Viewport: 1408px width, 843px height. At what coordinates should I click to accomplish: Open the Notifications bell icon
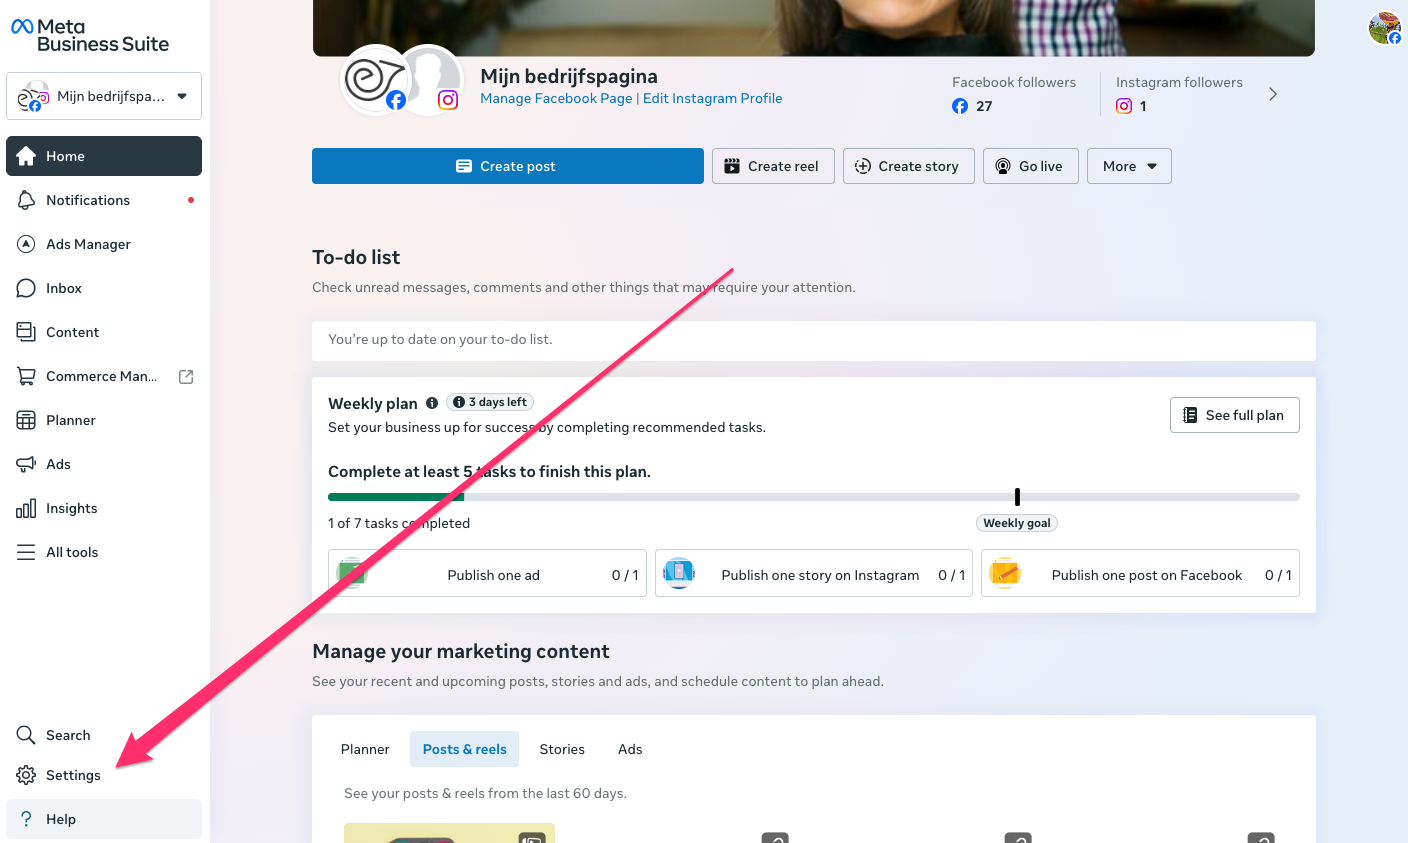(x=26, y=200)
